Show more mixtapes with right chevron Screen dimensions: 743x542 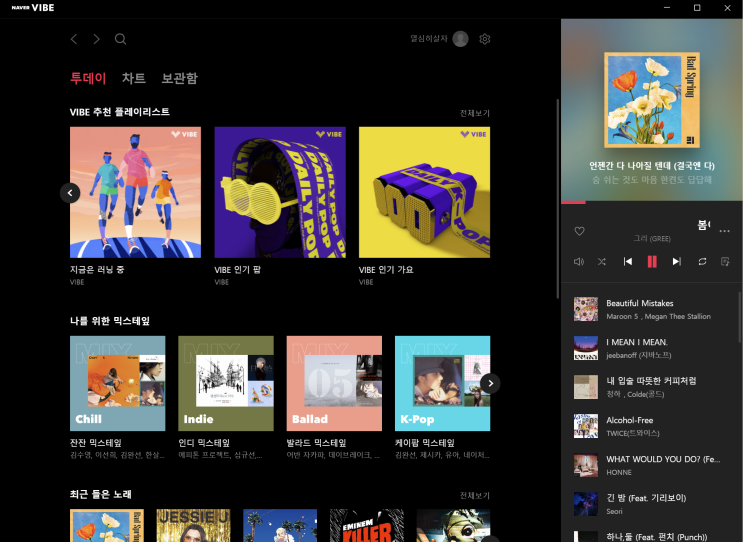click(x=490, y=383)
